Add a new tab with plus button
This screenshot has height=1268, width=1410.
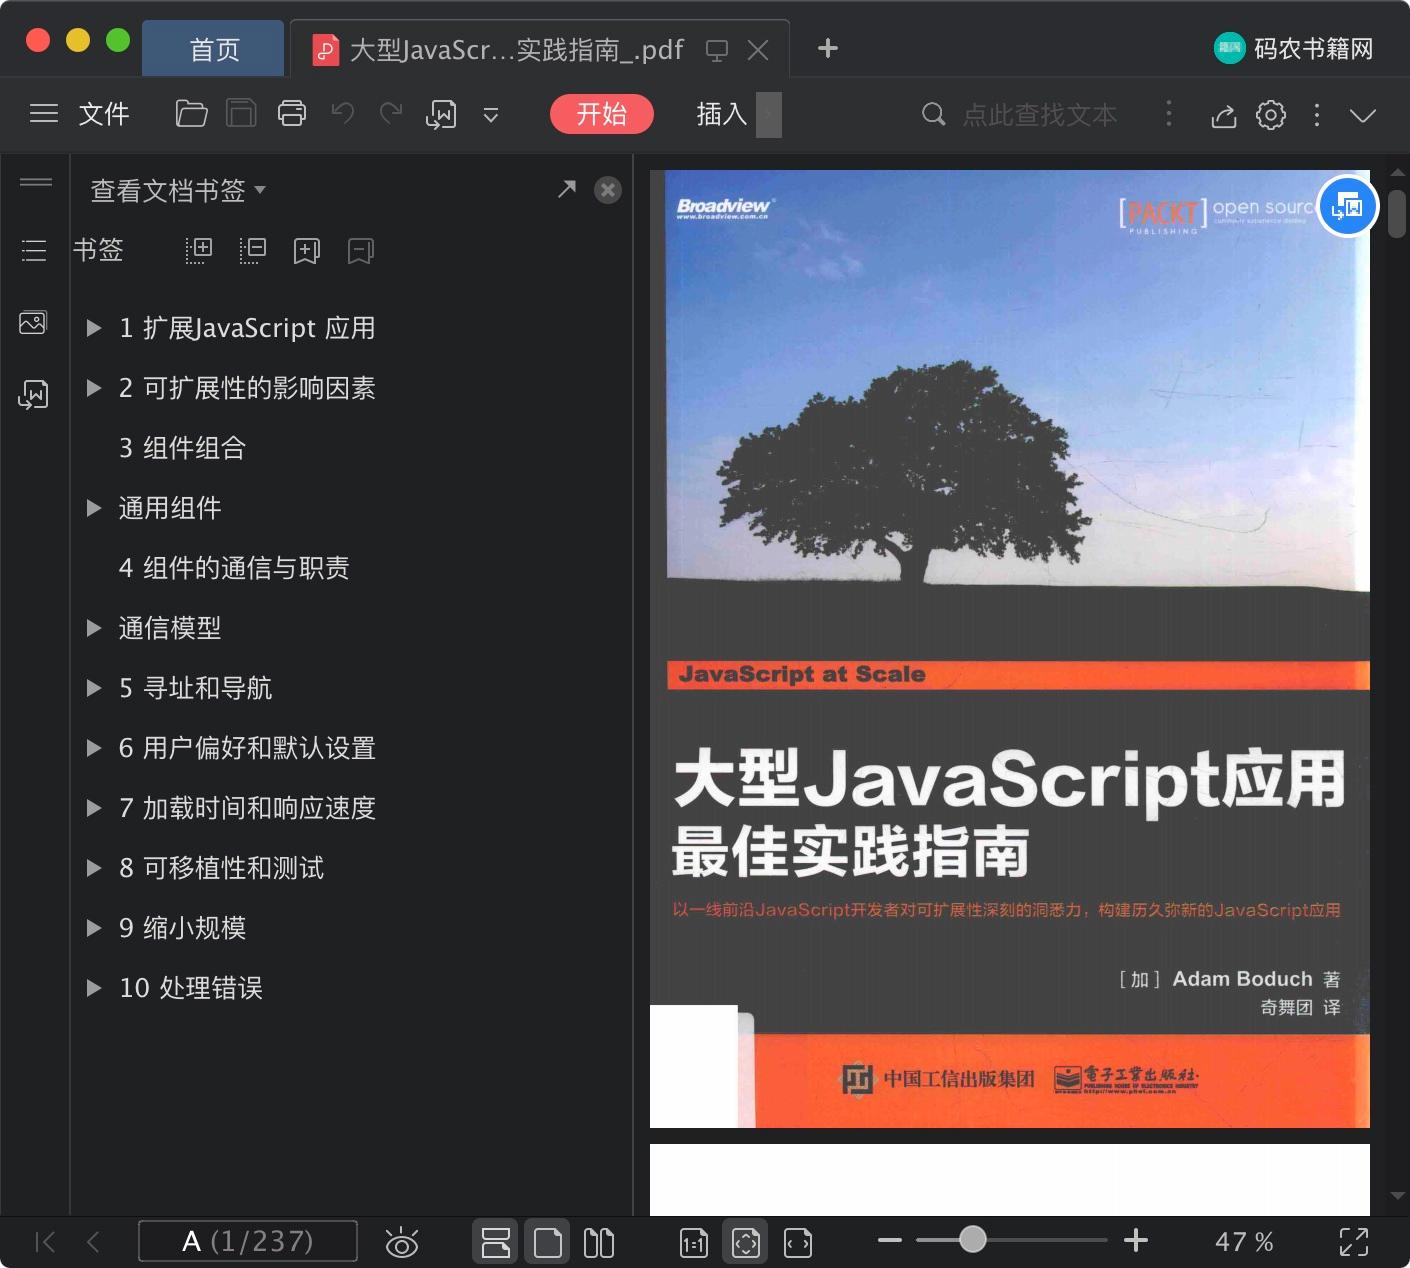click(x=828, y=48)
